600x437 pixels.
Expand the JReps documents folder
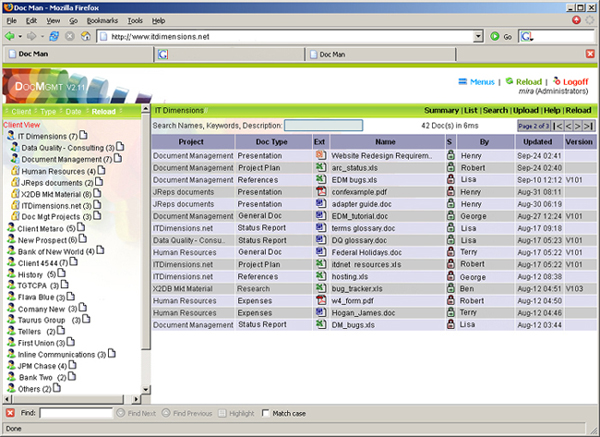click(15, 182)
